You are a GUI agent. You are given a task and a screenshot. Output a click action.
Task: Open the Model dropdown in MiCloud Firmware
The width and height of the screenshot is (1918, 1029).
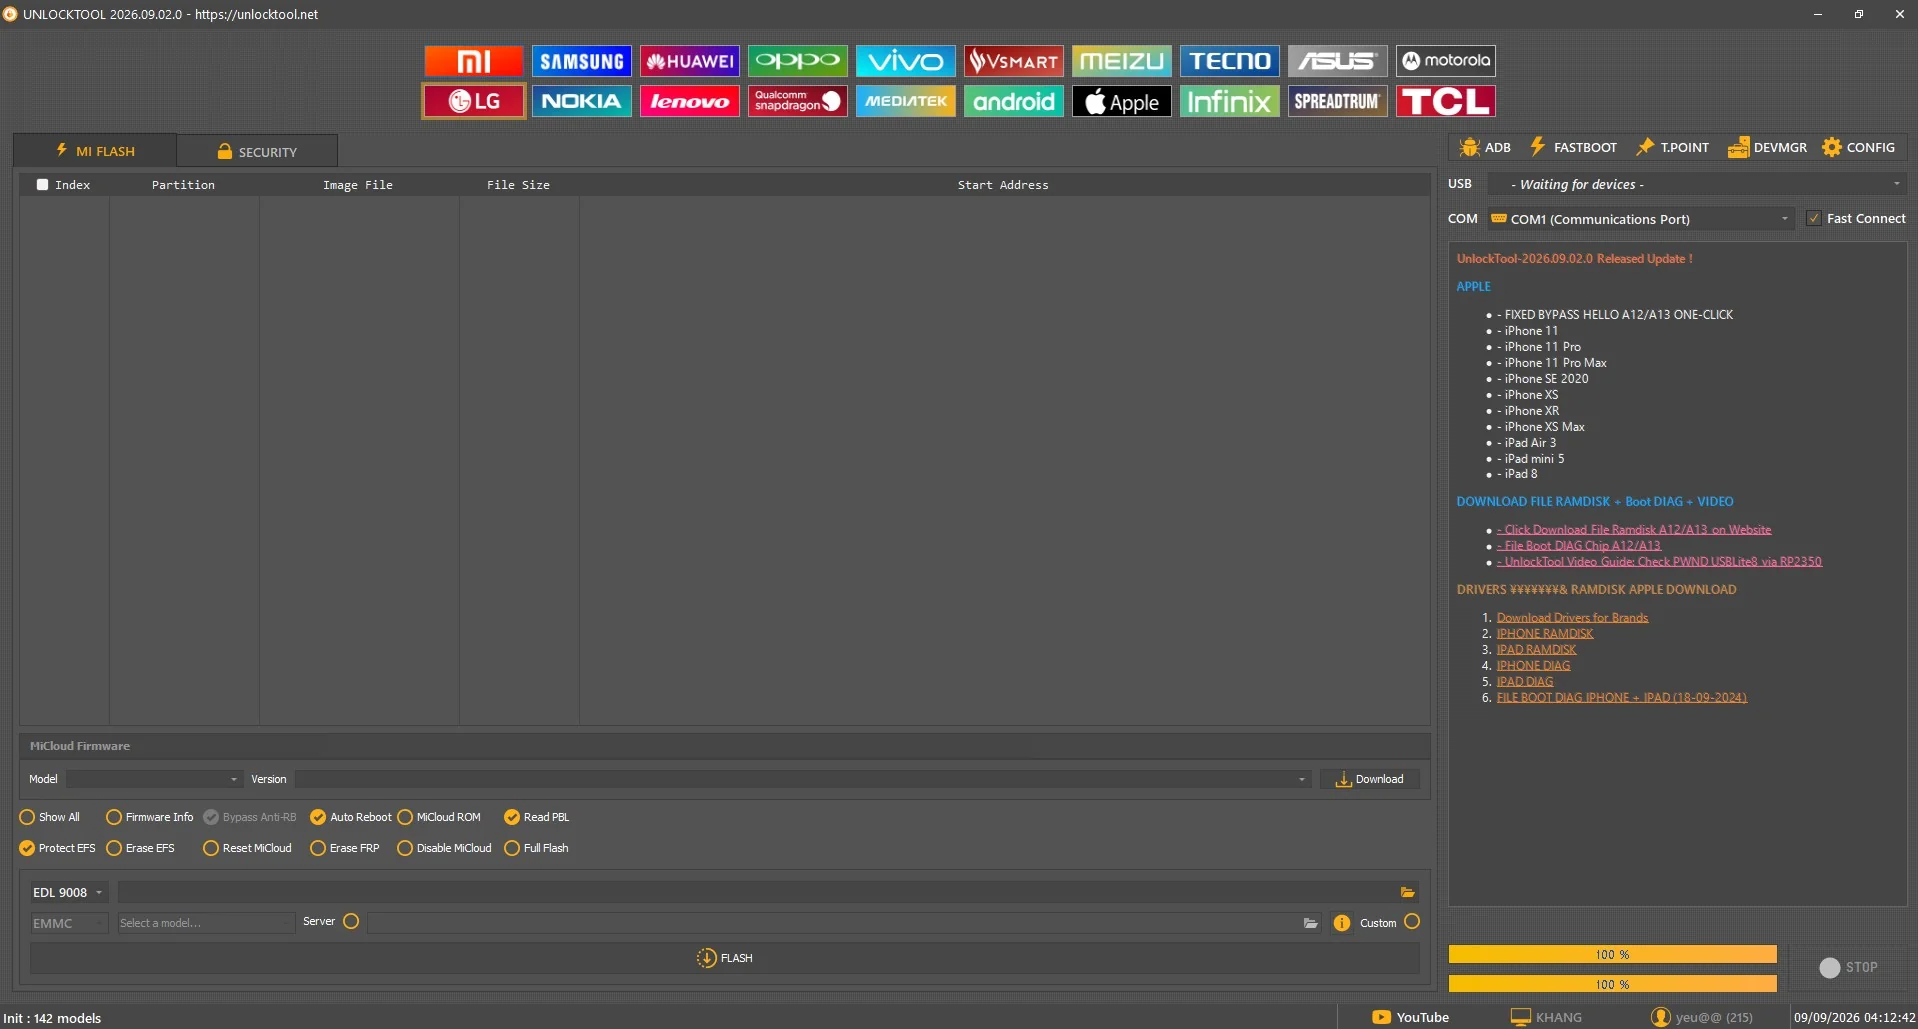pos(154,779)
